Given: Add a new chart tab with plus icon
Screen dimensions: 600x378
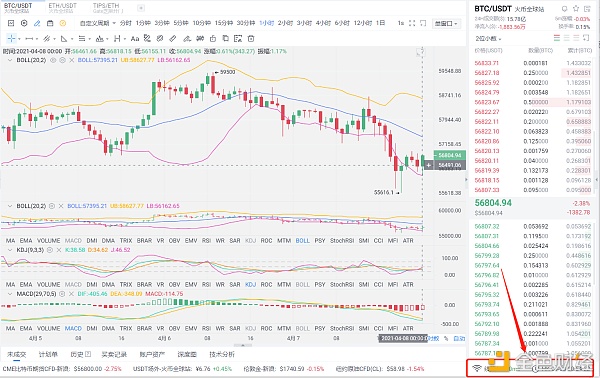Looking at the screenshot, I should click(141, 8).
